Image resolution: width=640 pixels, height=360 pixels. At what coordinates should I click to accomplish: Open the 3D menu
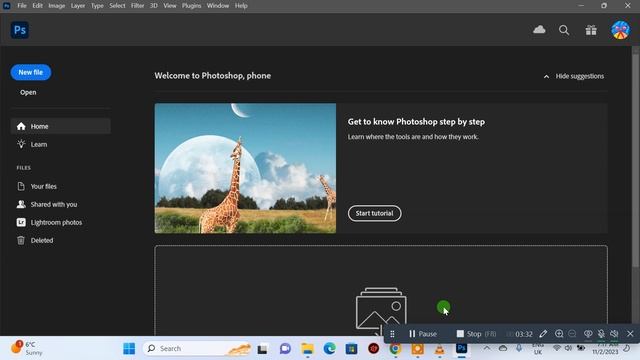tap(153, 6)
